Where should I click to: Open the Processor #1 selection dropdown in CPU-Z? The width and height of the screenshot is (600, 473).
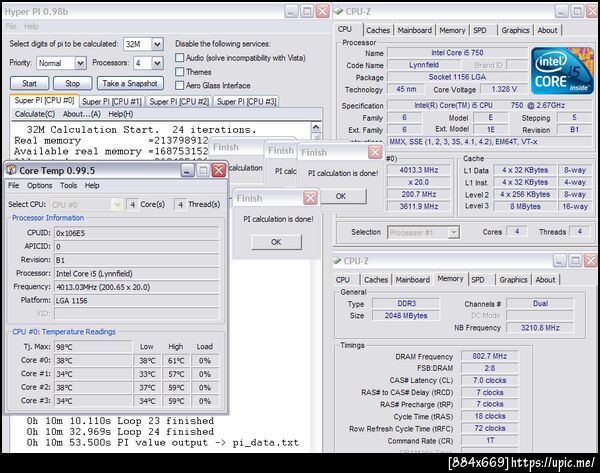(x=453, y=232)
